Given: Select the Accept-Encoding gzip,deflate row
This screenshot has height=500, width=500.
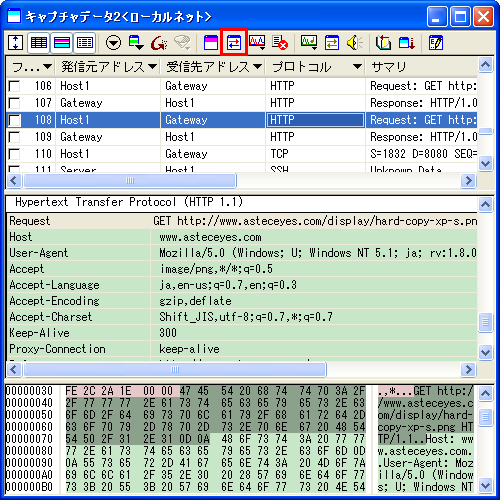Looking at the screenshot, I should 242,301.
